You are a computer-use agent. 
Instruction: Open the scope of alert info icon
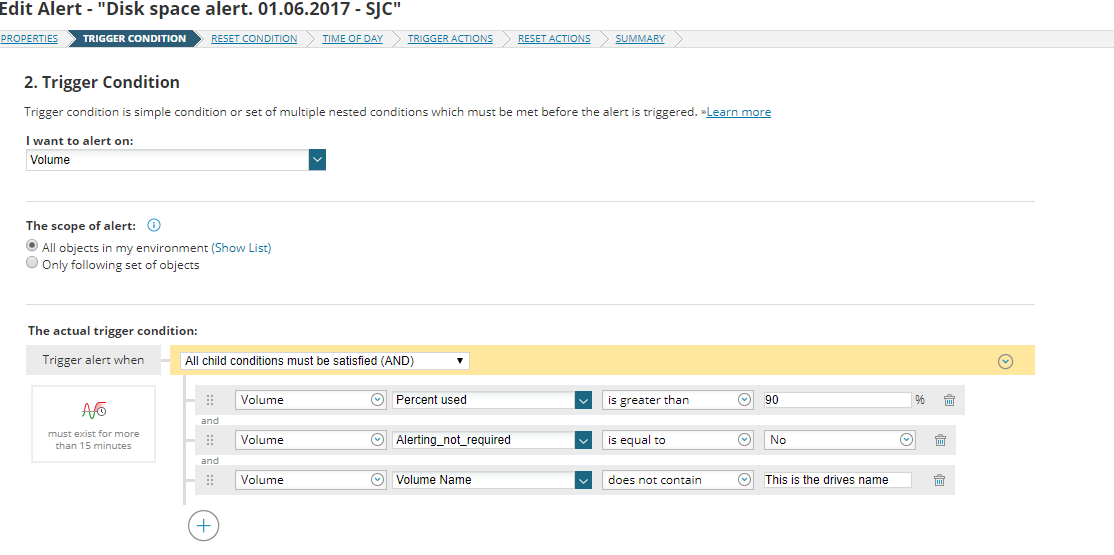(x=154, y=225)
